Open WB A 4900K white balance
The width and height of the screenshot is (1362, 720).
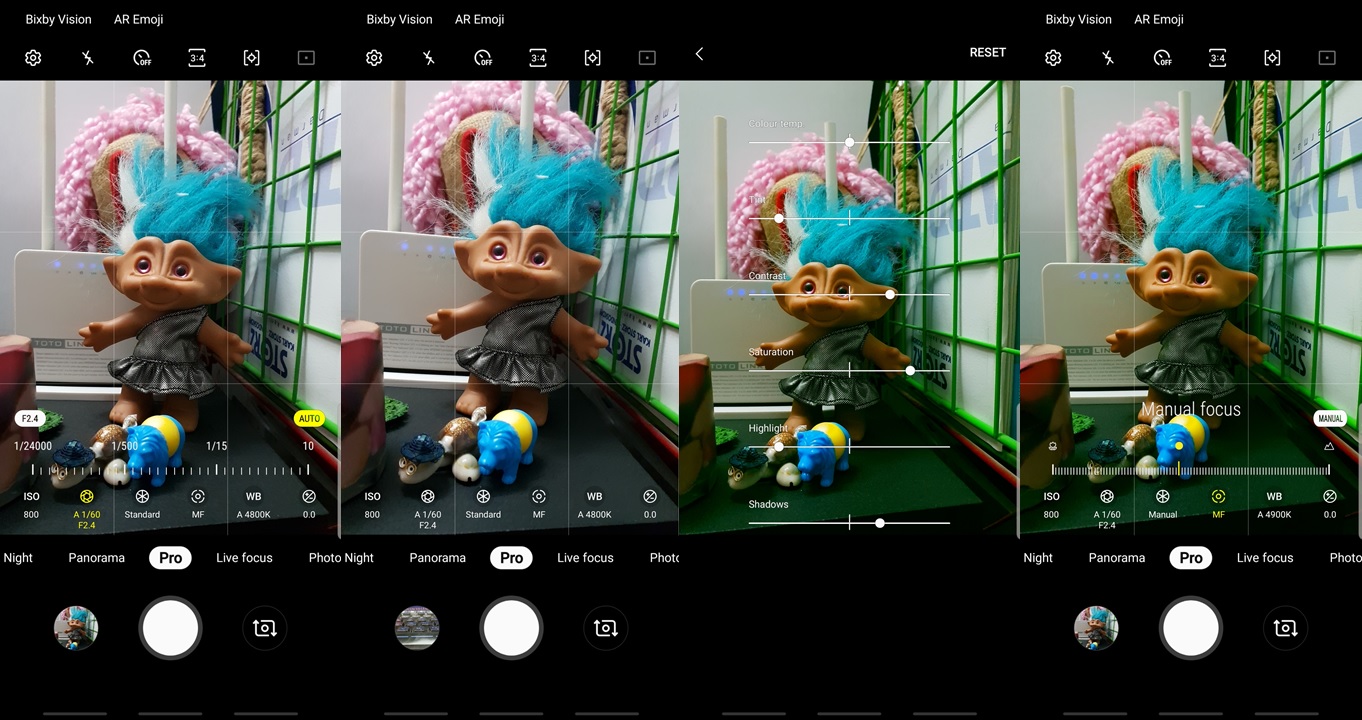coord(1274,504)
